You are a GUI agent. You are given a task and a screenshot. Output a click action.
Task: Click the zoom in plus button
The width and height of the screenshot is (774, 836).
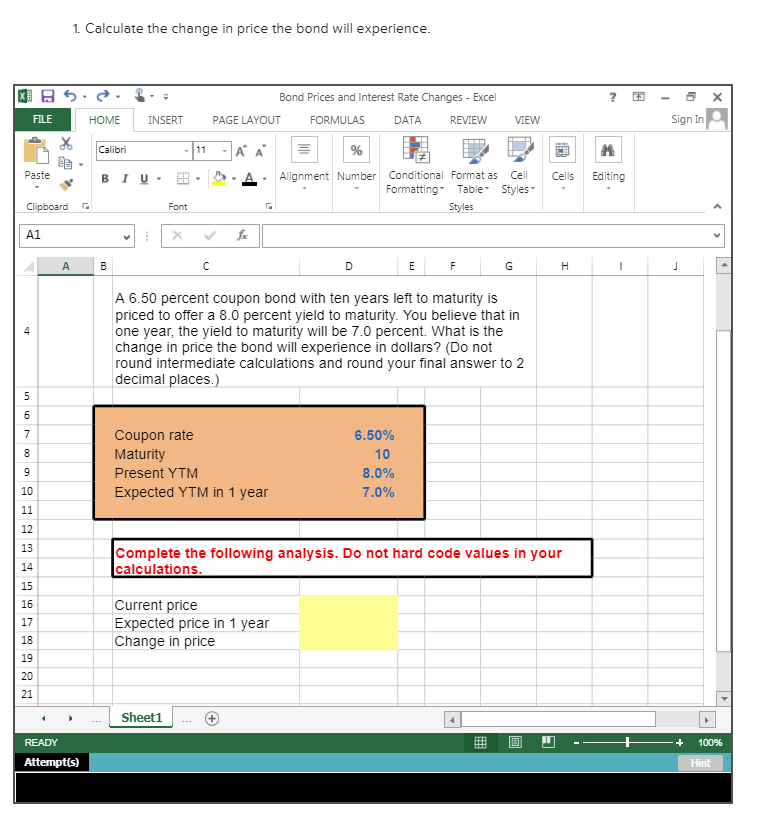[679, 743]
